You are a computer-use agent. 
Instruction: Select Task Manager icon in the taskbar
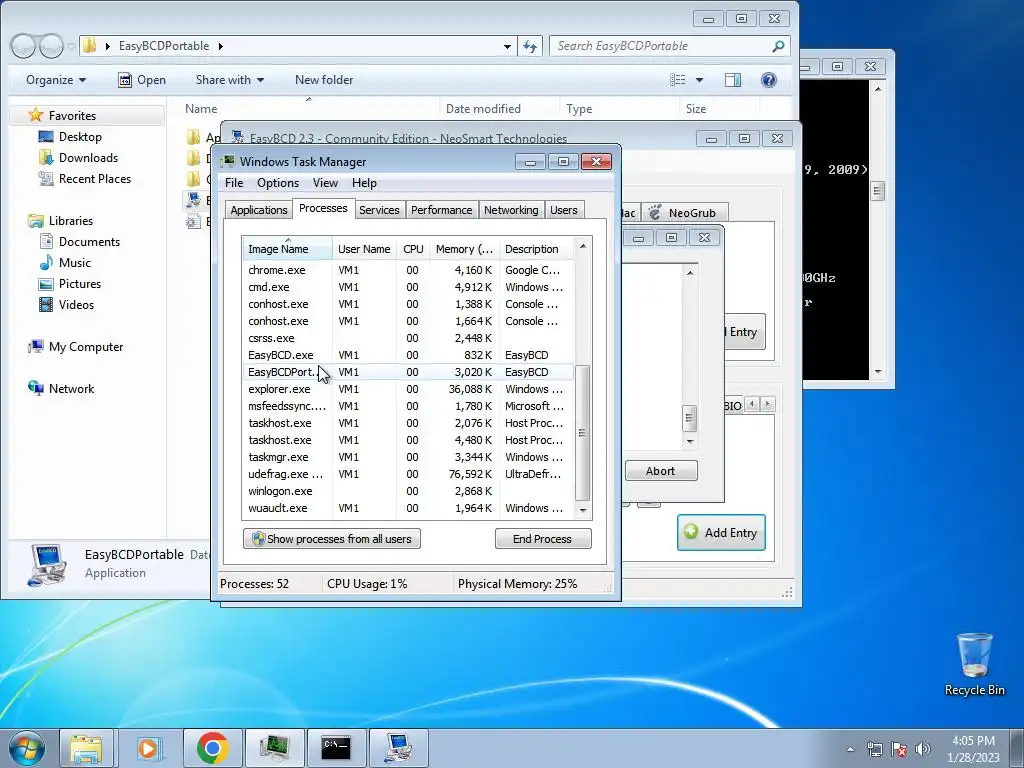coord(274,748)
